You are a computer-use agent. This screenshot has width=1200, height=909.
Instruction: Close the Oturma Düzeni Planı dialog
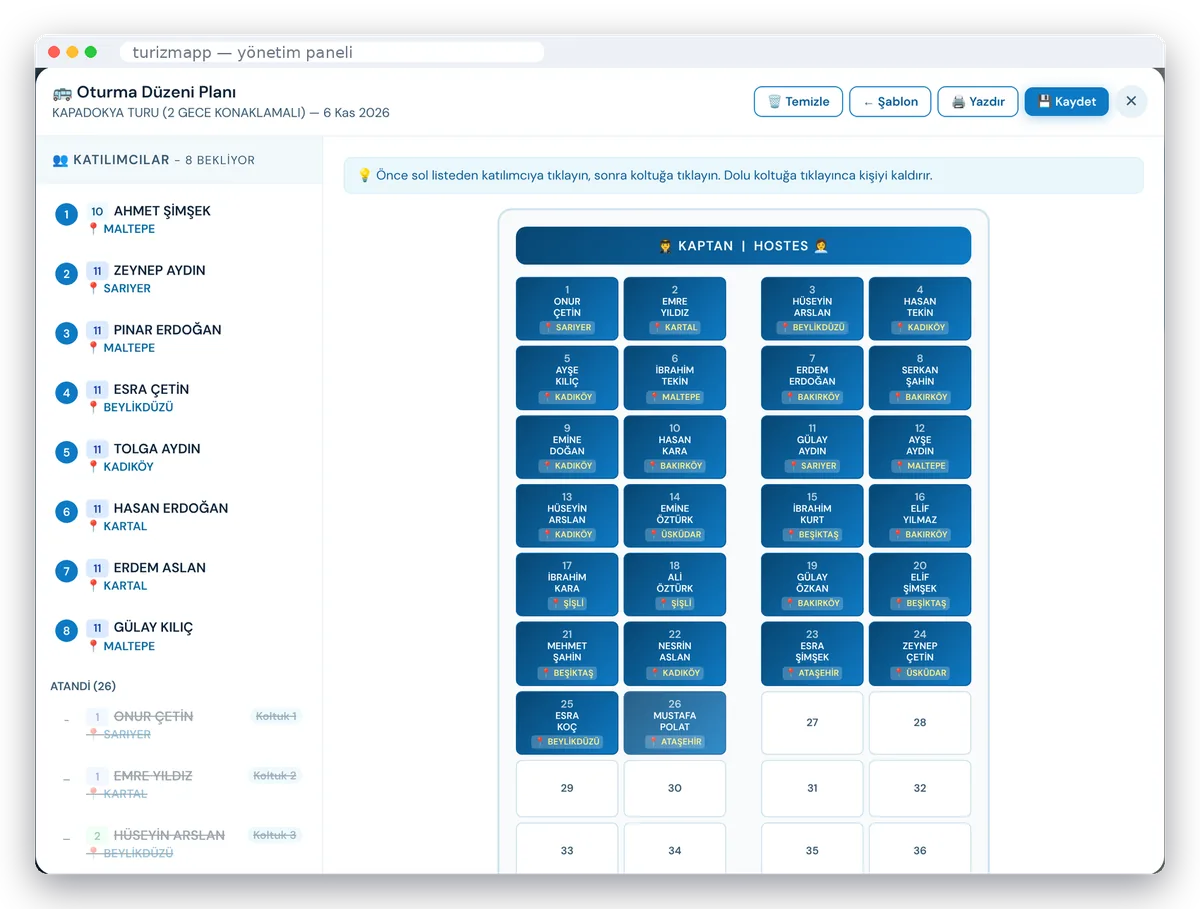(1131, 101)
